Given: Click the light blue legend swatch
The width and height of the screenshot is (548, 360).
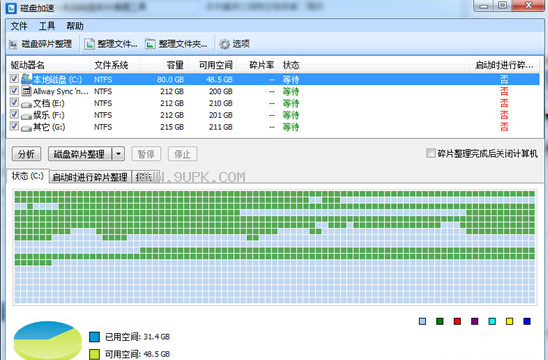Looking at the screenshot, I should (x=422, y=321).
